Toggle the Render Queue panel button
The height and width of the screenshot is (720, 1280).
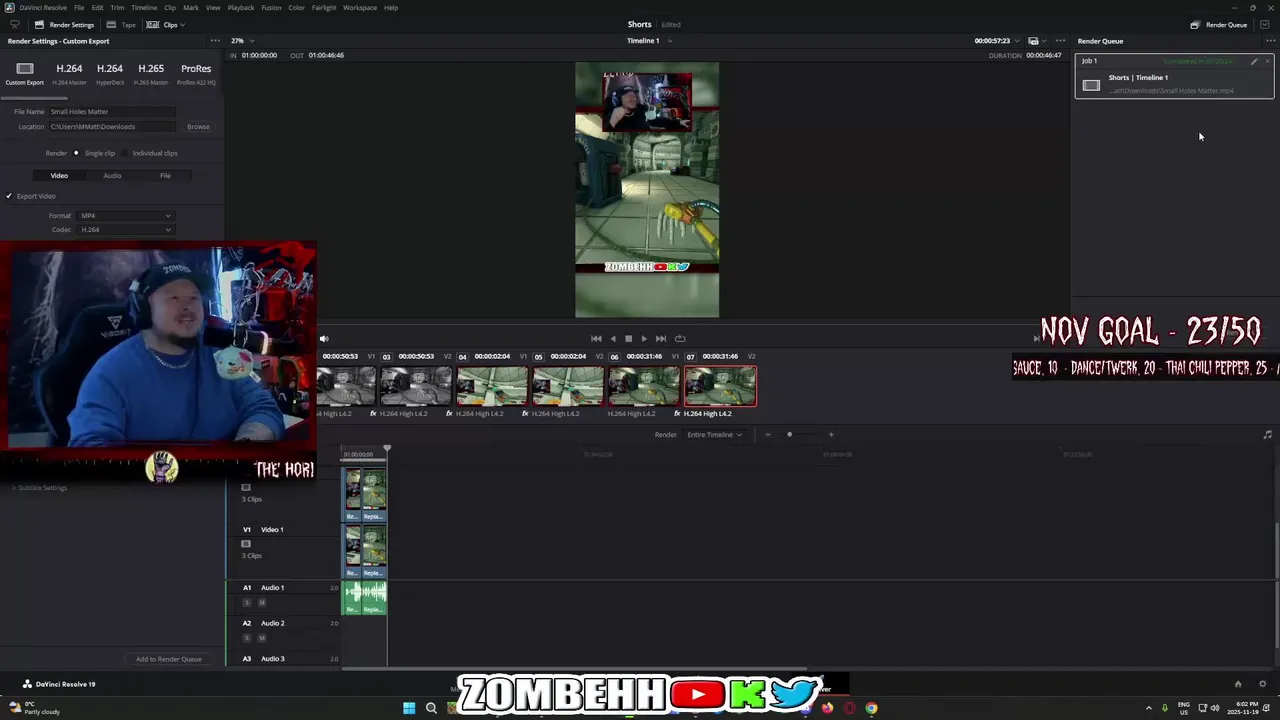click(x=1219, y=24)
